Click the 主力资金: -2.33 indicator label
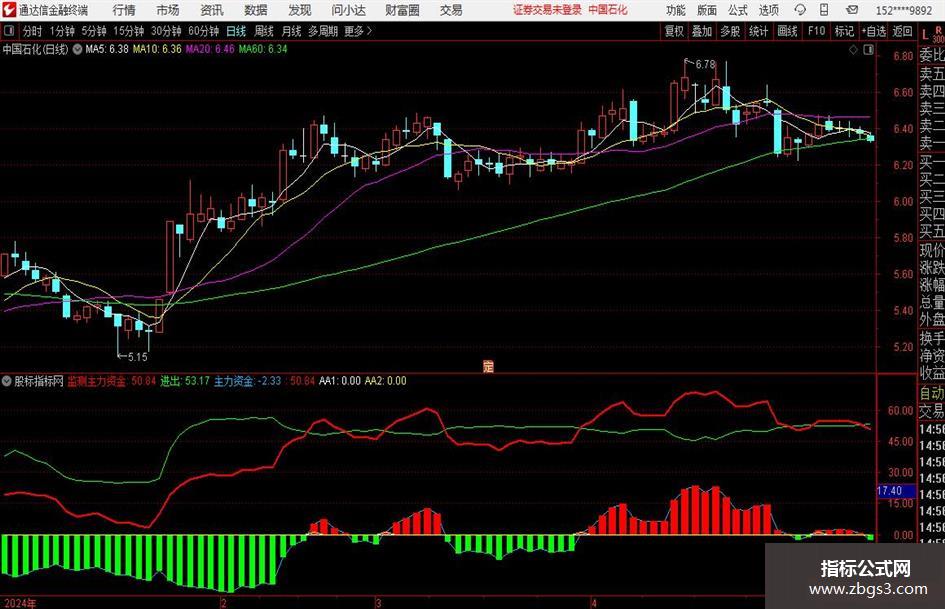 247,381
